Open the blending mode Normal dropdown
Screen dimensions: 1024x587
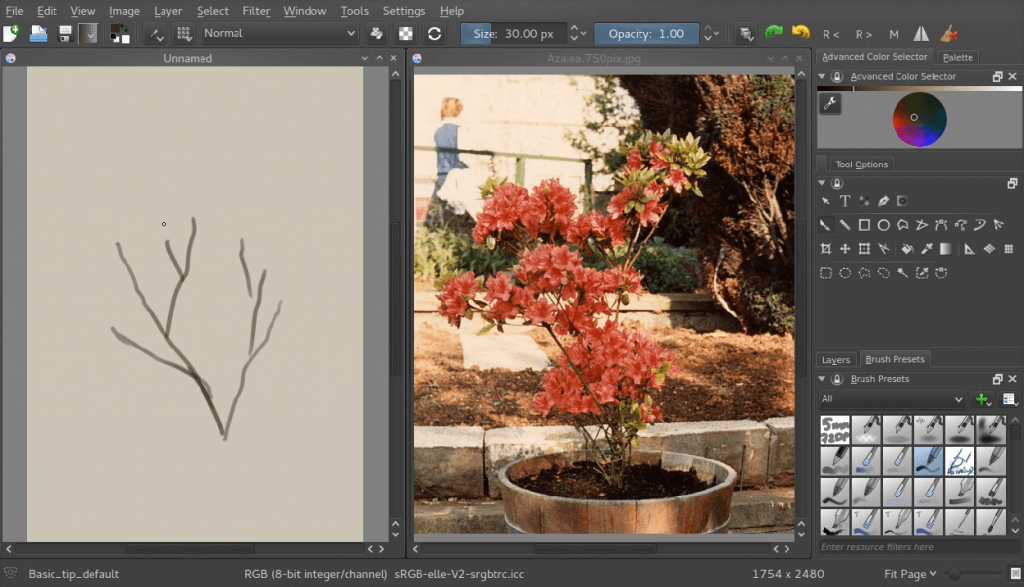tap(280, 33)
